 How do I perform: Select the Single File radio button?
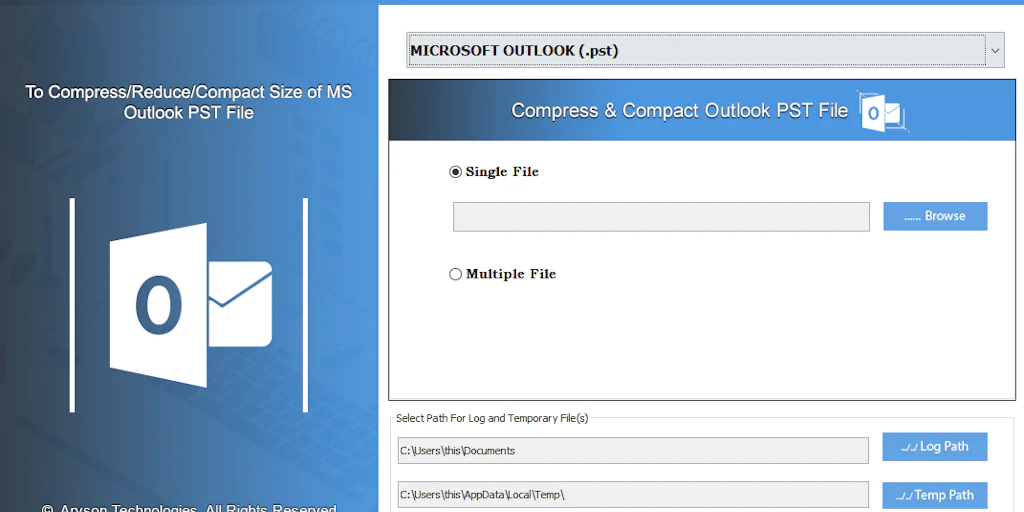click(455, 172)
